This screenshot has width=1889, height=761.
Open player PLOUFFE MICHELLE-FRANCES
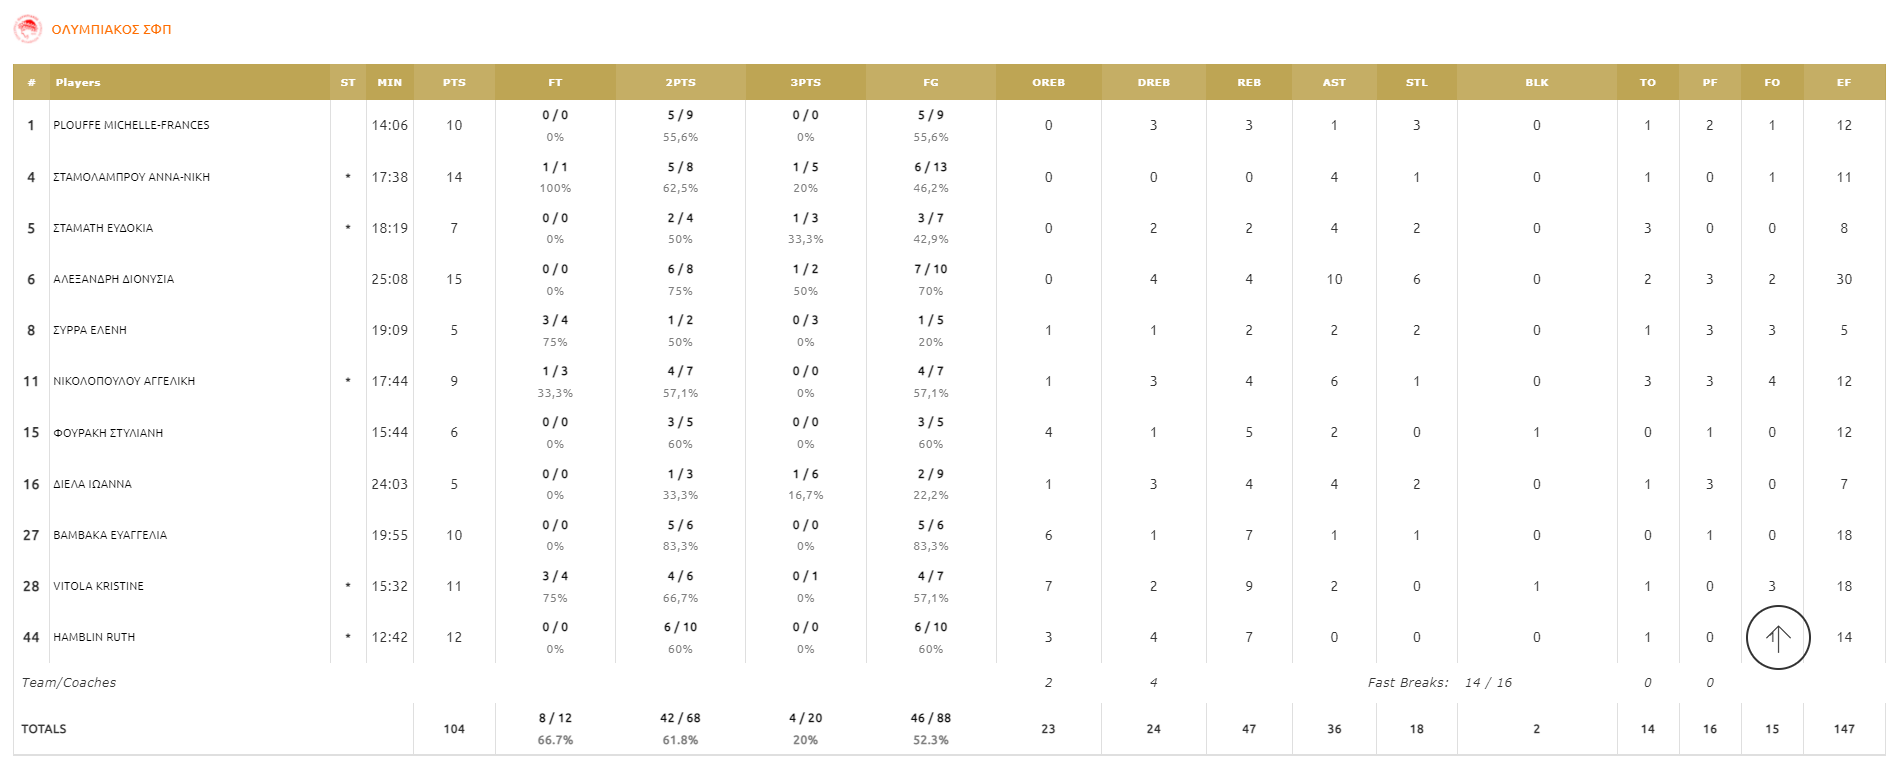131,126
